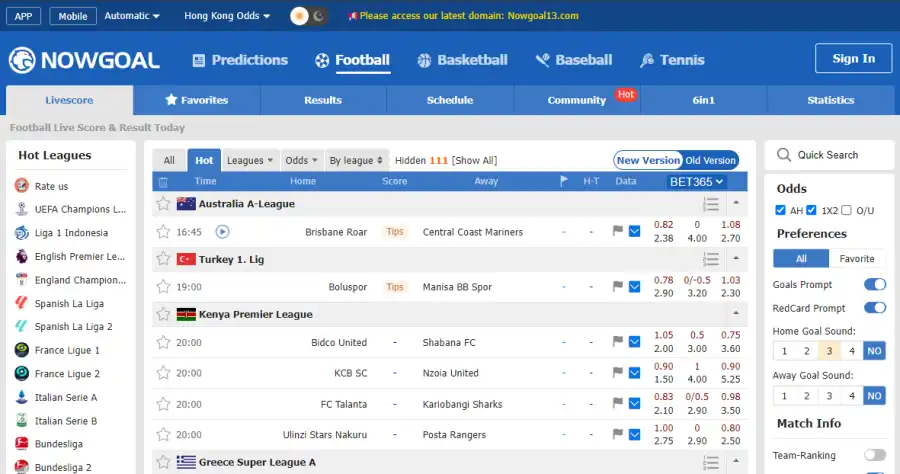This screenshot has width=900, height=474.
Task: Star the Bidco United match
Action: [x=163, y=342]
